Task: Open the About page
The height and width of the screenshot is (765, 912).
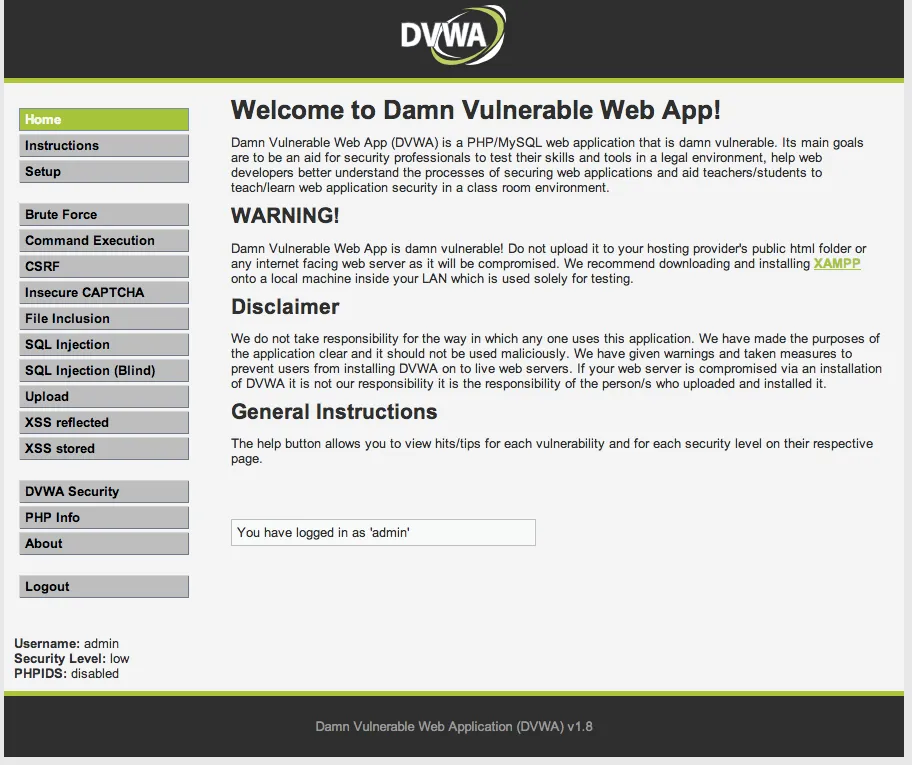Action: pos(103,543)
